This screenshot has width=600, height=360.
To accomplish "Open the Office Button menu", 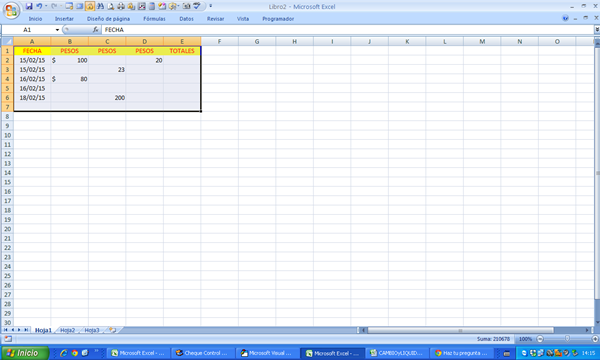I will click(x=11, y=10).
